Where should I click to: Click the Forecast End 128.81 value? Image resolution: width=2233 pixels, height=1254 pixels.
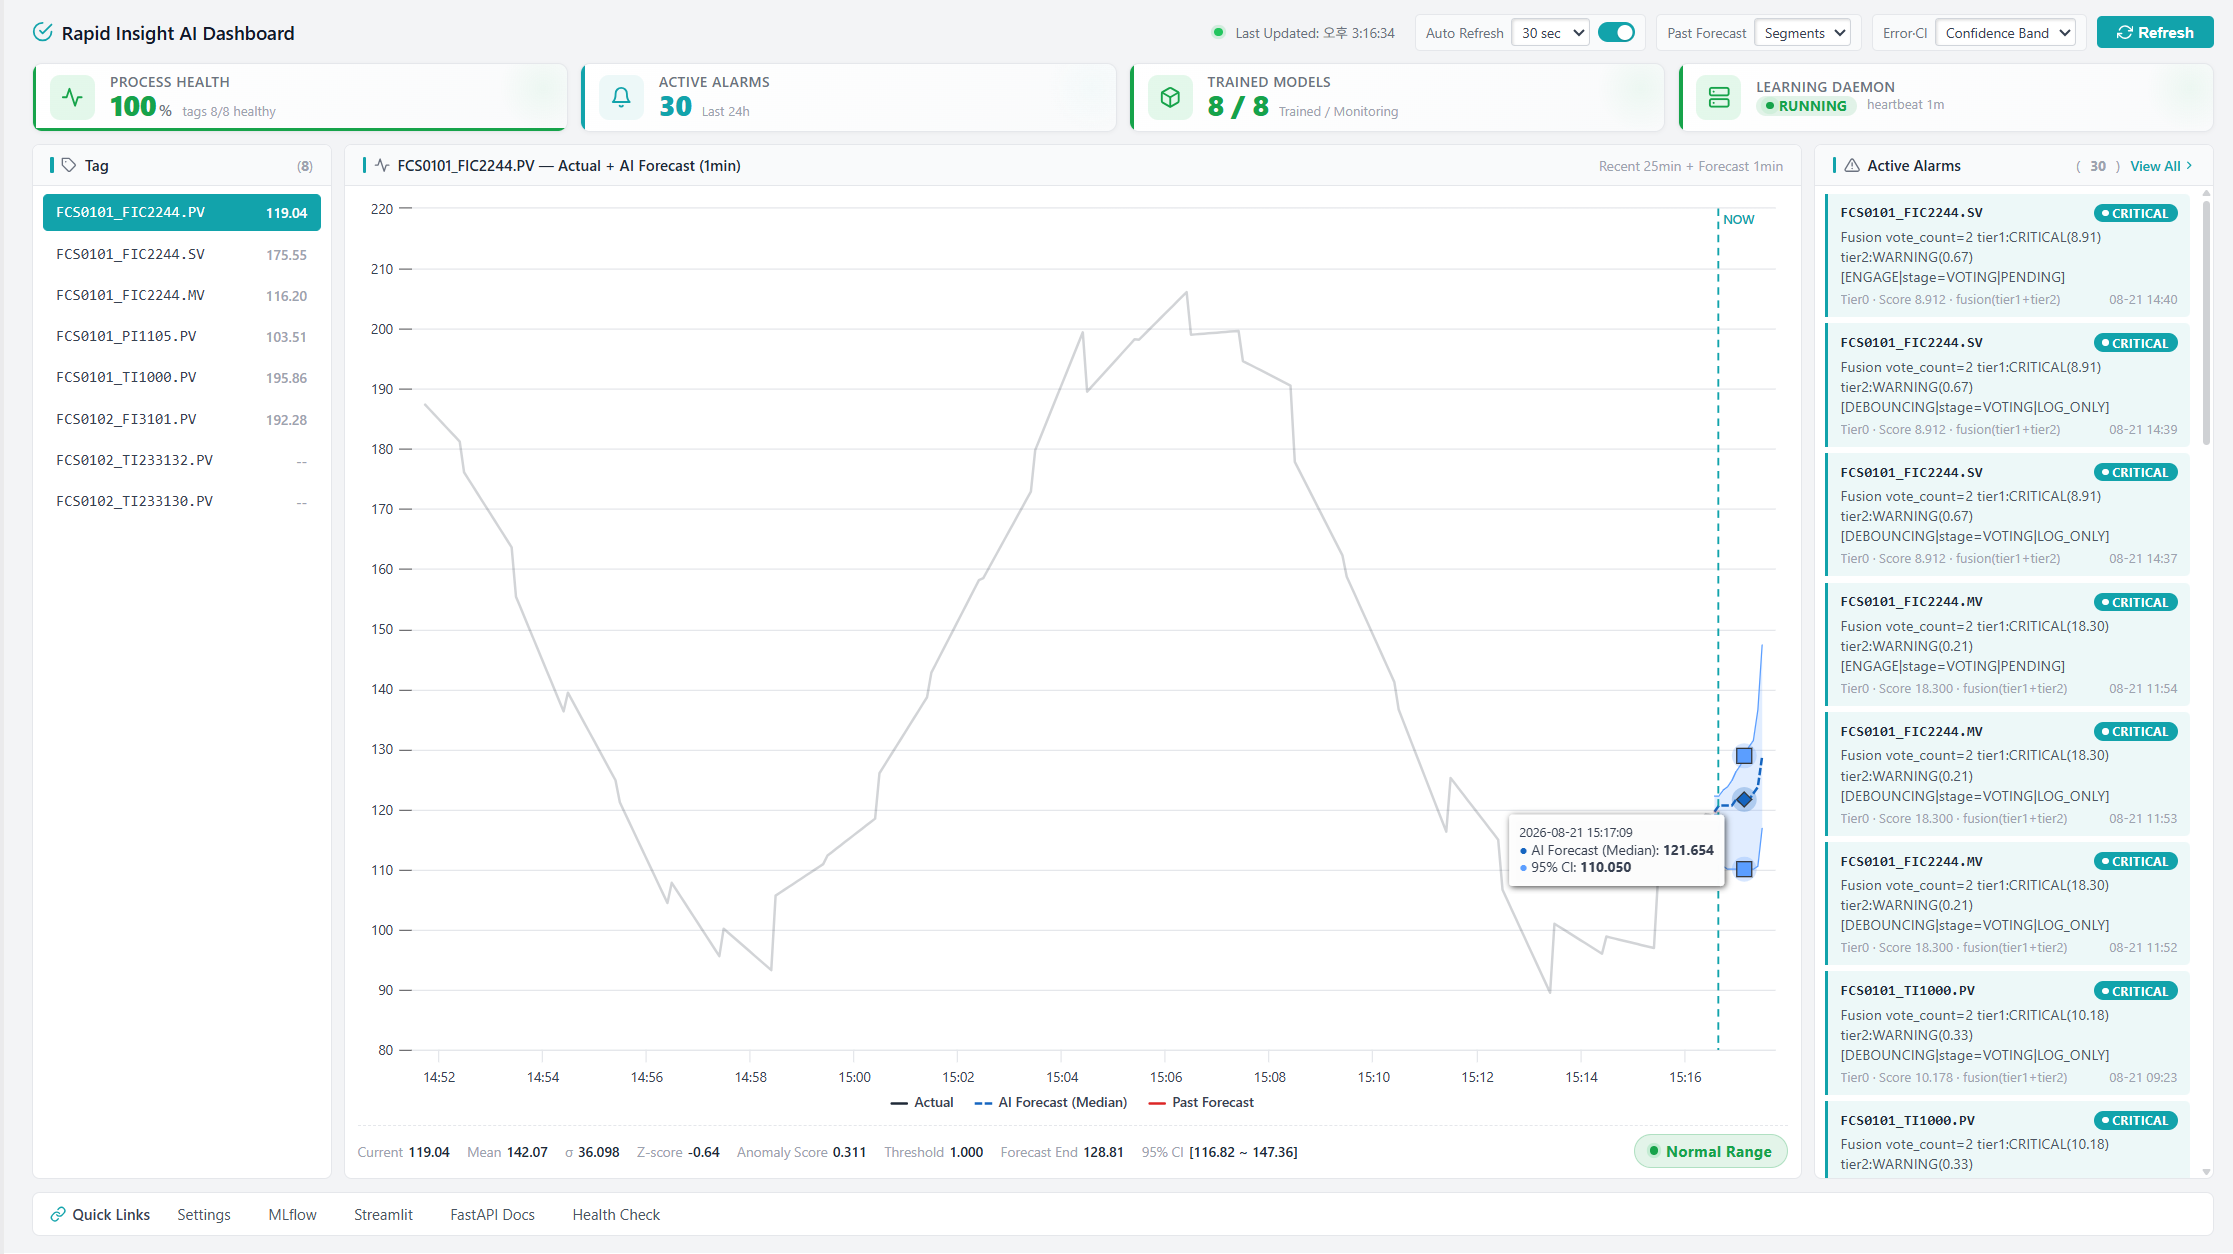[1102, 1152]
